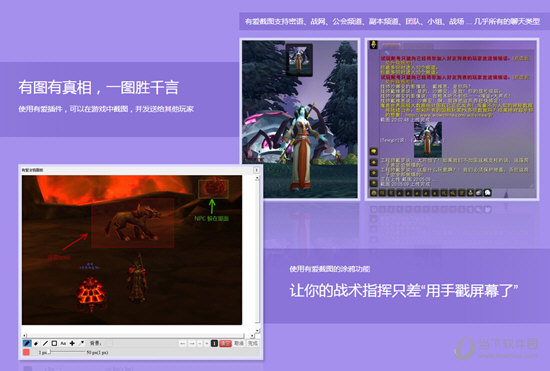Choose the straight line tool
Image resolution: width=550 pixels, height=371 pixels.
[x=45, y=343]
